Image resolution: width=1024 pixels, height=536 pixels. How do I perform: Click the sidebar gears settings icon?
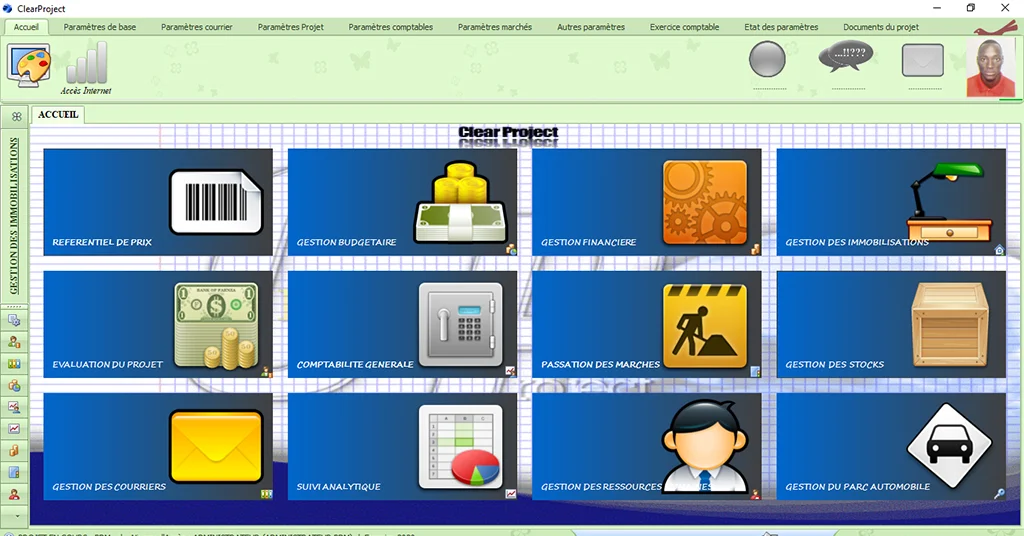pos(14,320)
